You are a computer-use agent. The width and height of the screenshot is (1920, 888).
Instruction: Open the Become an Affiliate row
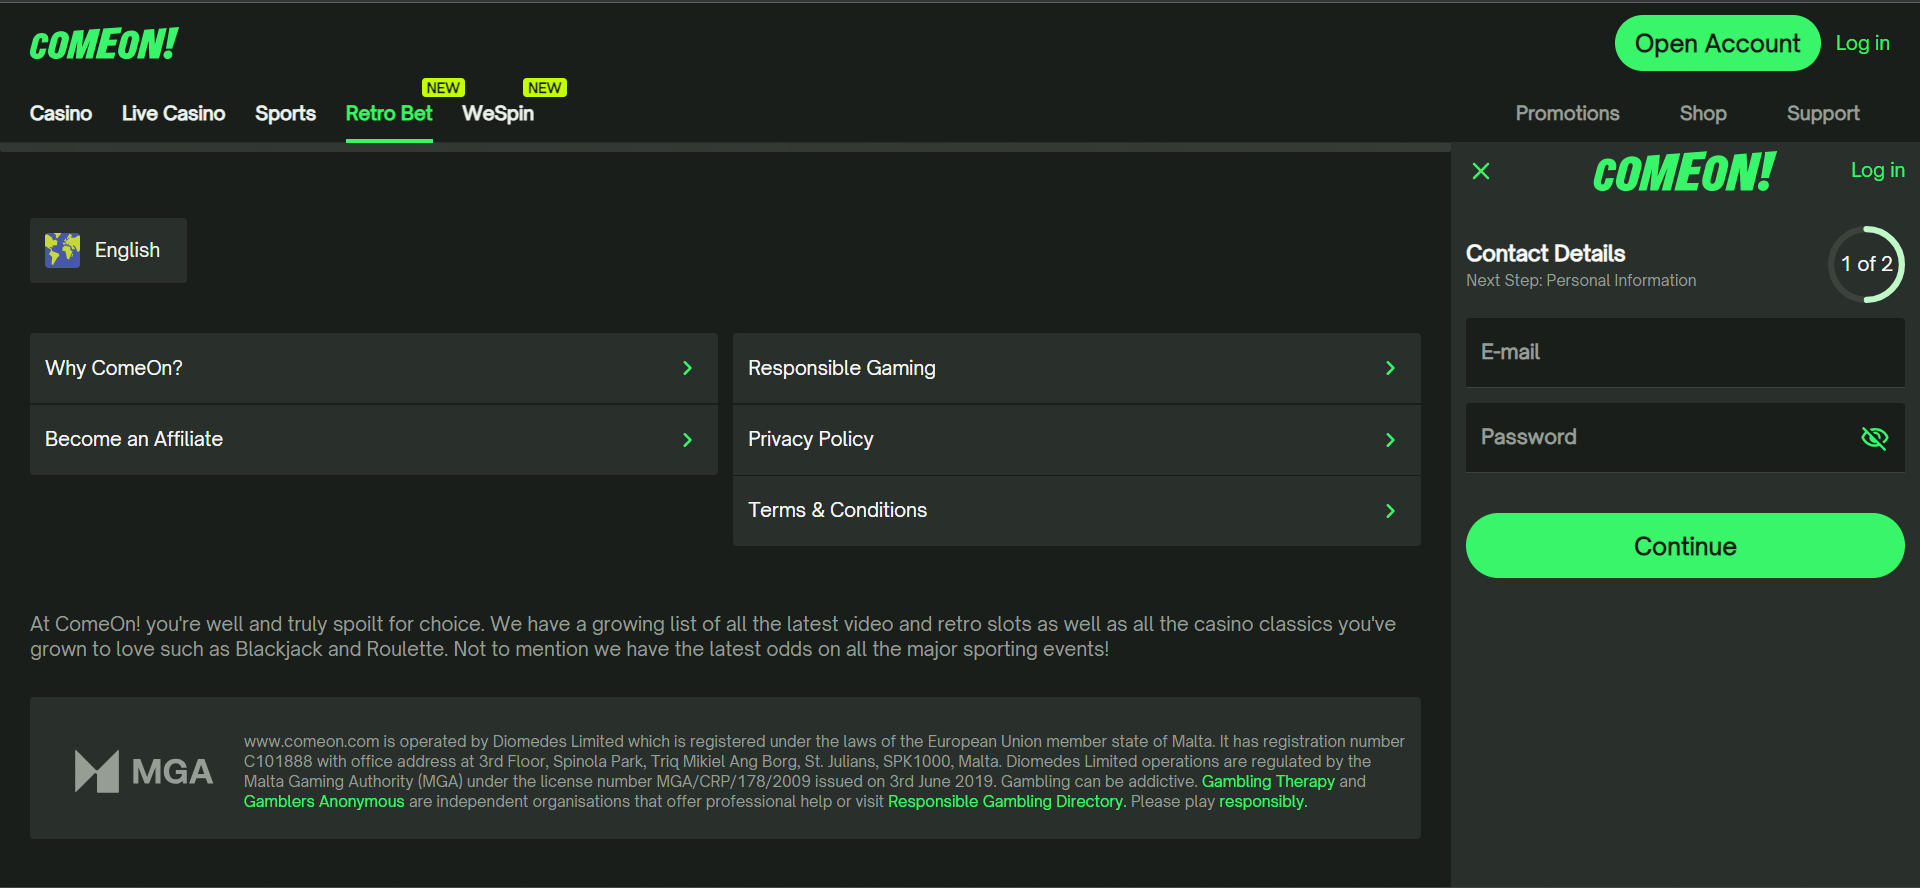pyautogui.click(x=374, y=440)
